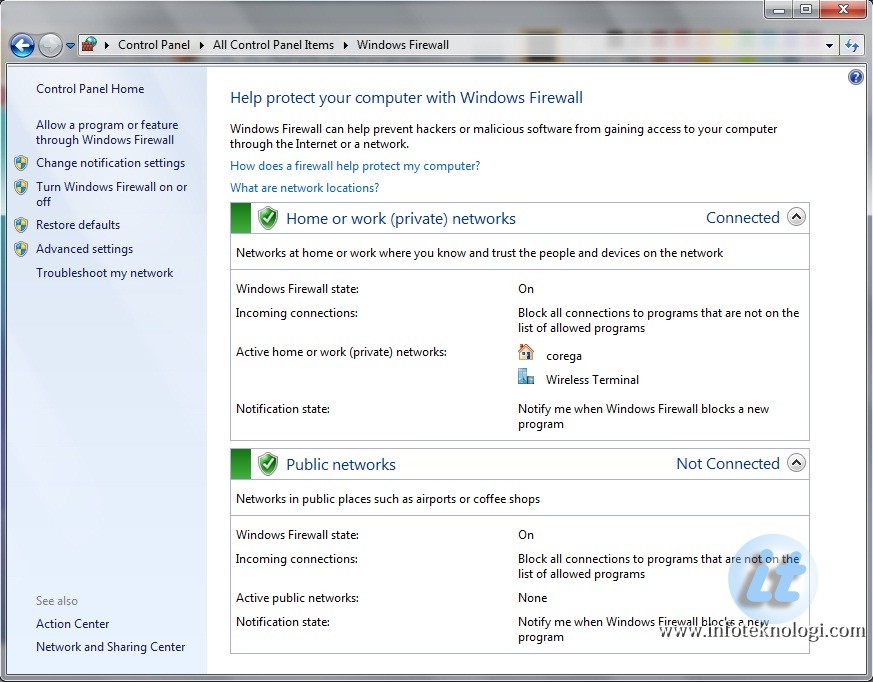The image size is (873, 682).
Task: Expand arrow after Control Panel breadcrumb
Action: pyautogui.click(x=202, y=45)
